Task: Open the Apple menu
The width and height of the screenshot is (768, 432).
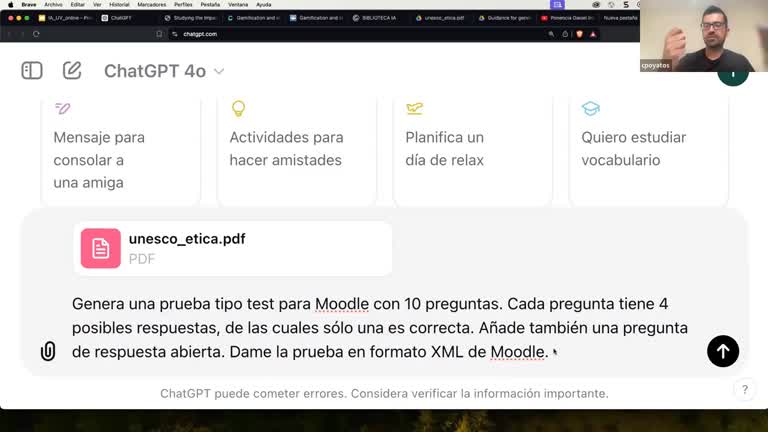Action: pyautogui.click(x=11, y=4)
